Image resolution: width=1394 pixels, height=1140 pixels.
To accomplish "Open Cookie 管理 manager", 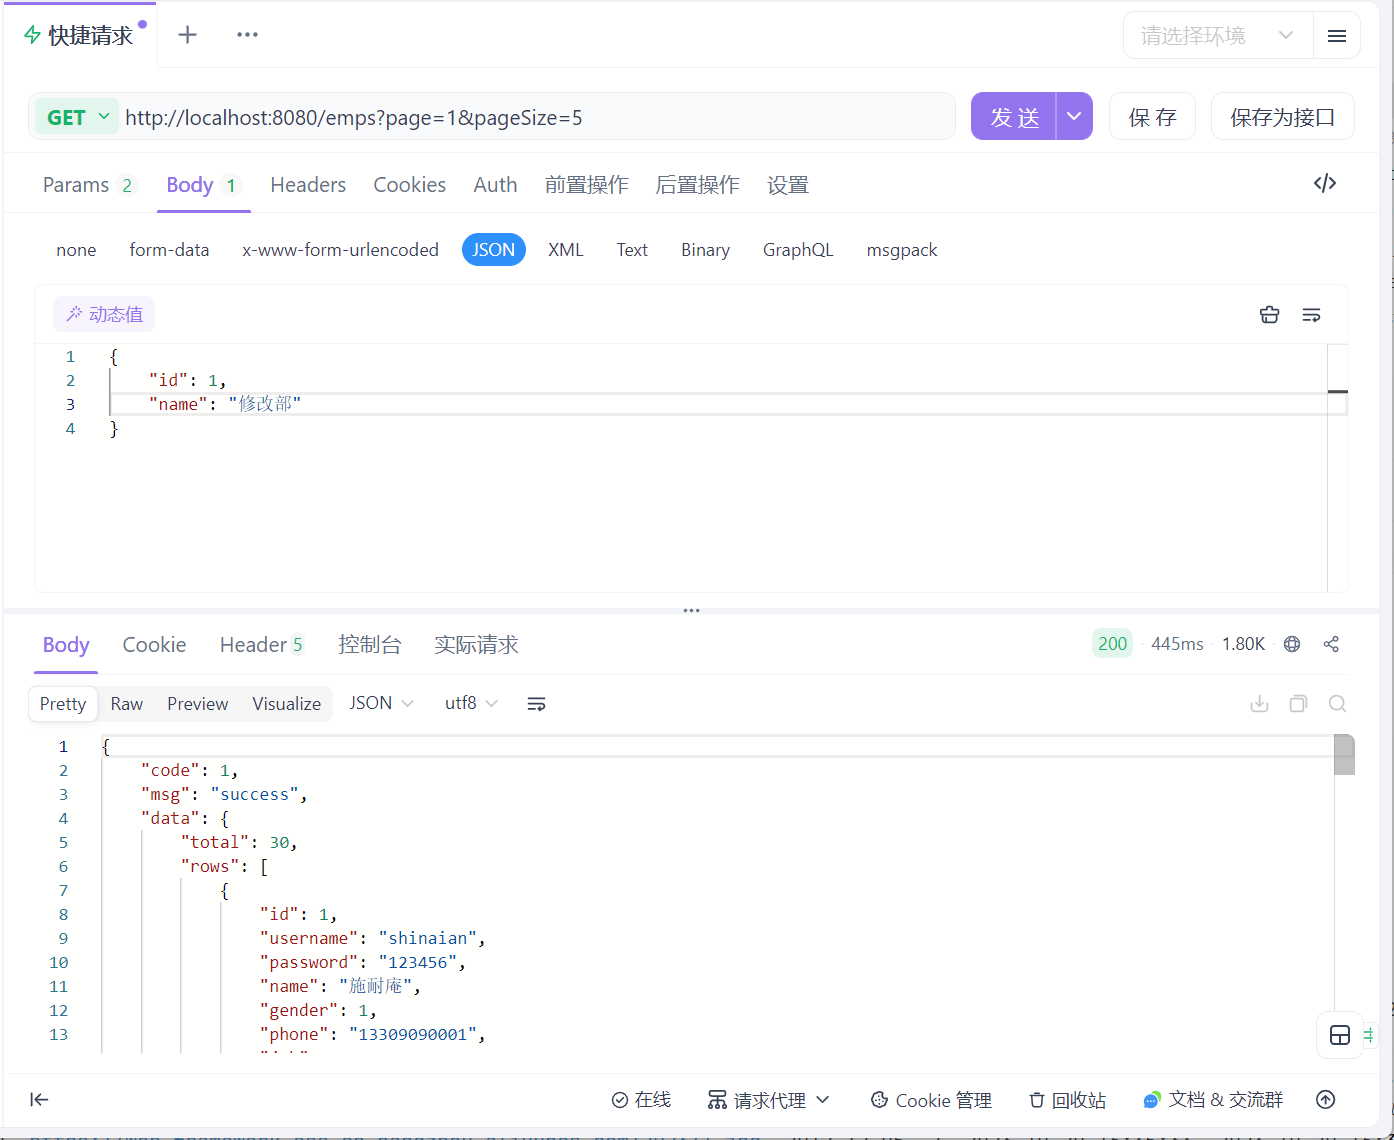I will (x=931, y=1100).
